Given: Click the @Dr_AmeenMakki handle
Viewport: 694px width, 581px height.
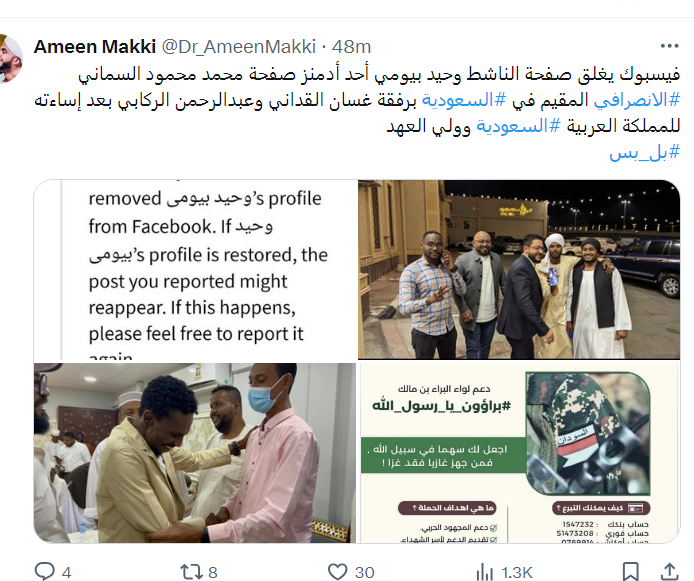Looking at the screenshot, I should click(x=239, y=46).
